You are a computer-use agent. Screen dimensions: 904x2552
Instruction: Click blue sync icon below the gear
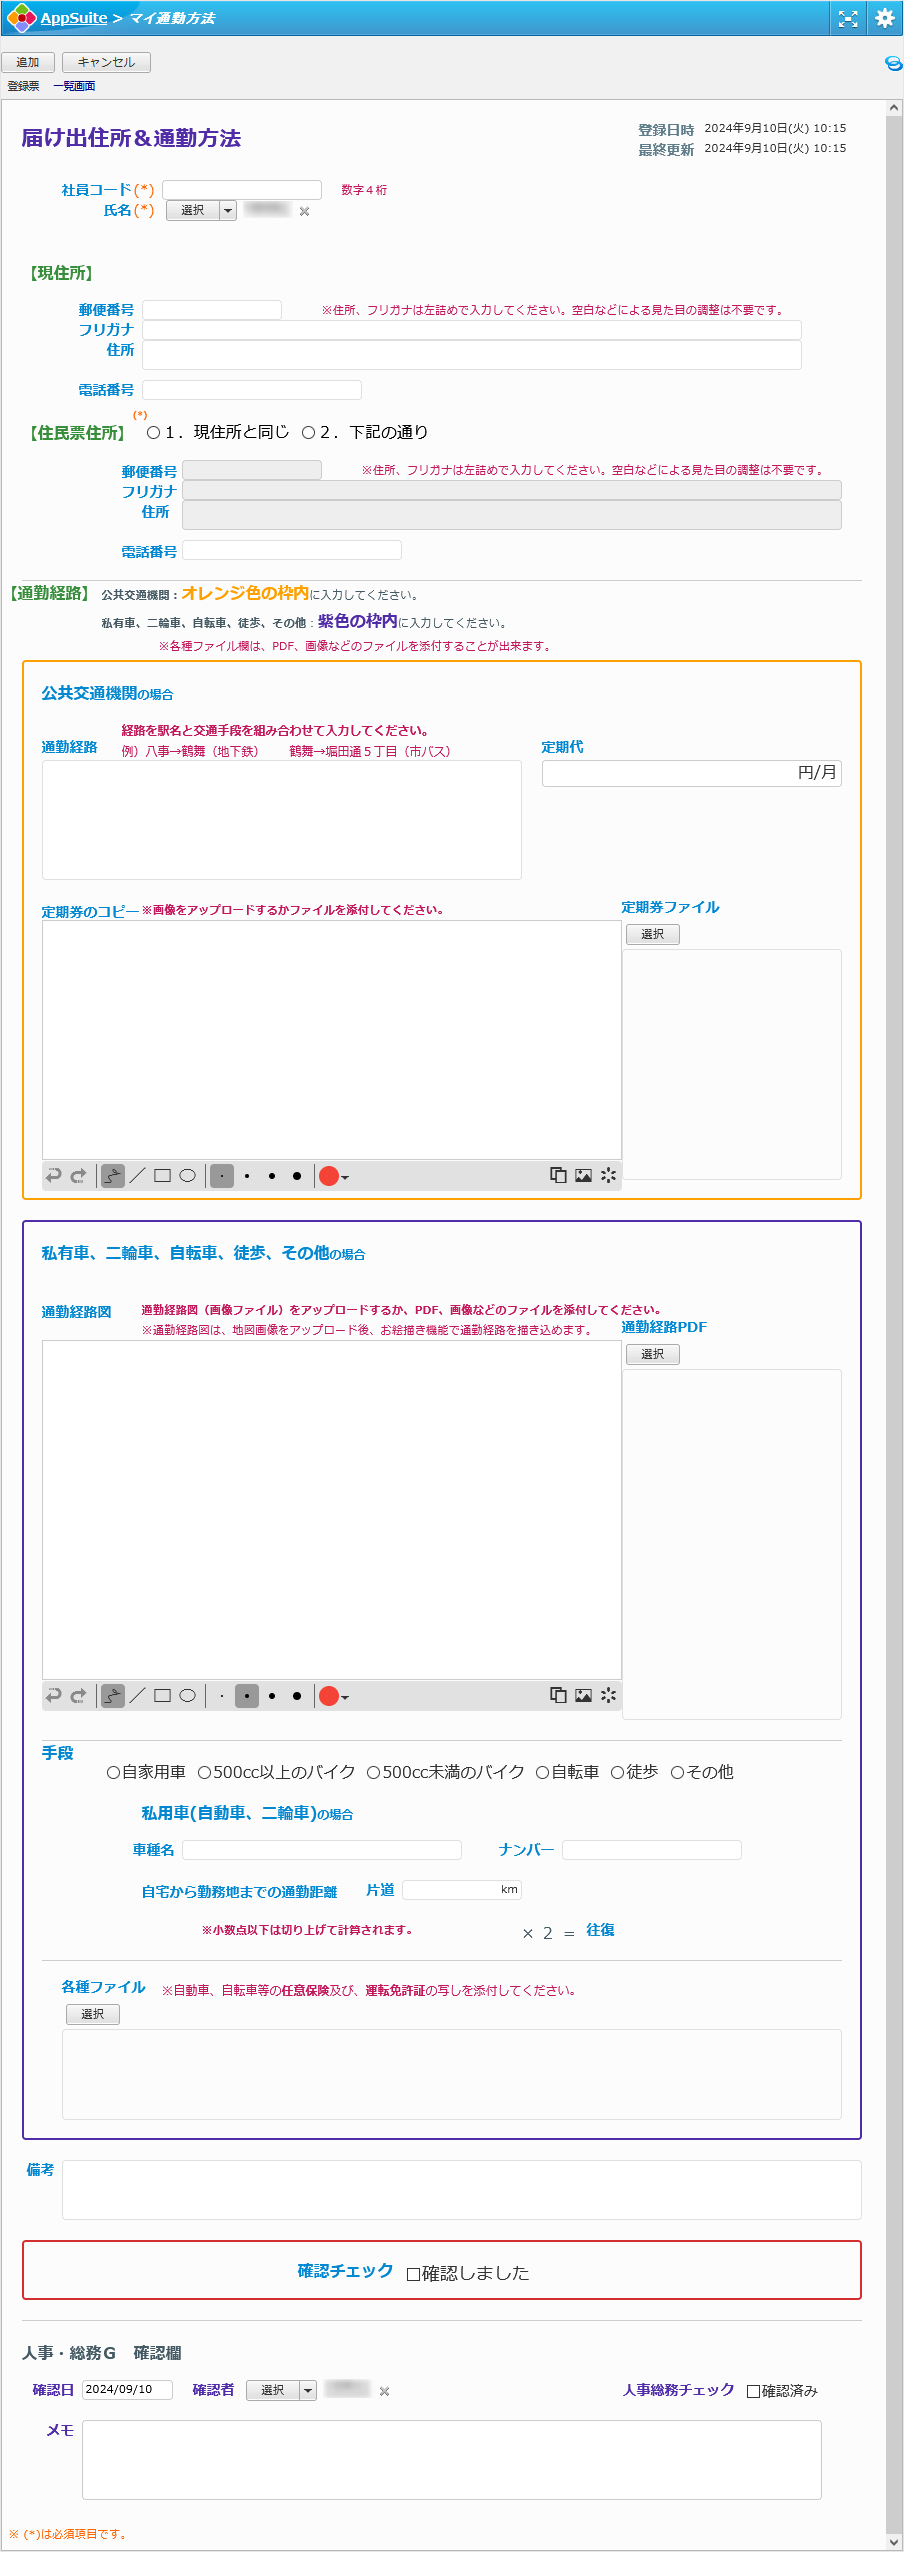point(894,63)
